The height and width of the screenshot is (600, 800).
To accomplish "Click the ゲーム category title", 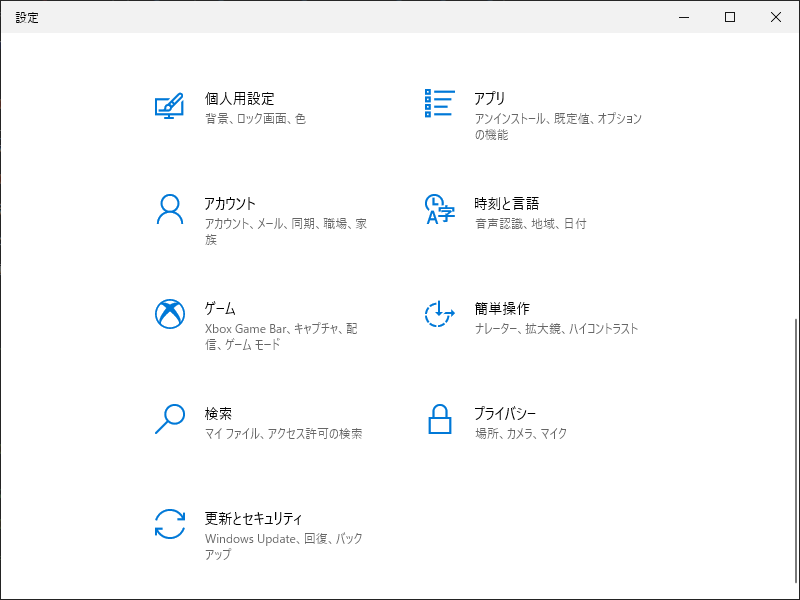I will coord(220,309).
